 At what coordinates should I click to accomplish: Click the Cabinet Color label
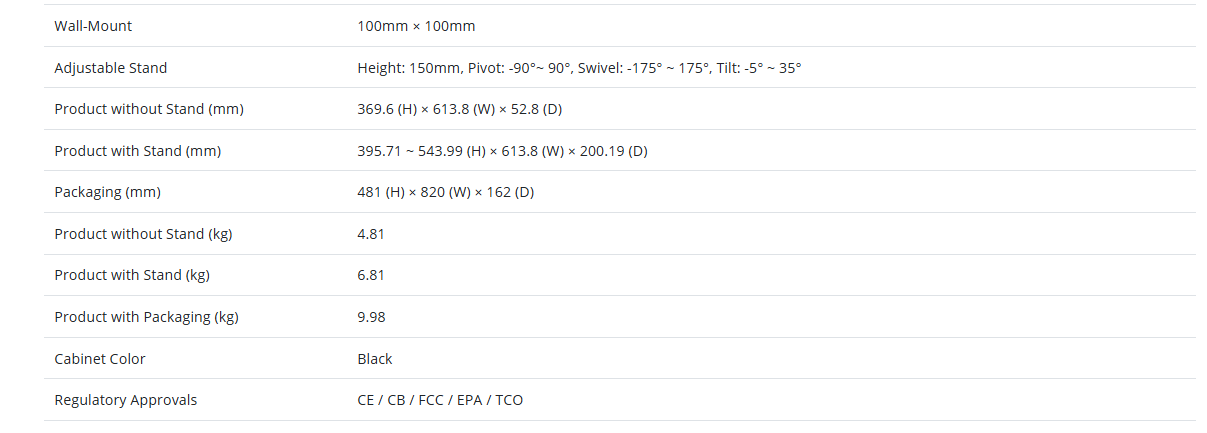[x=100, y=359]
